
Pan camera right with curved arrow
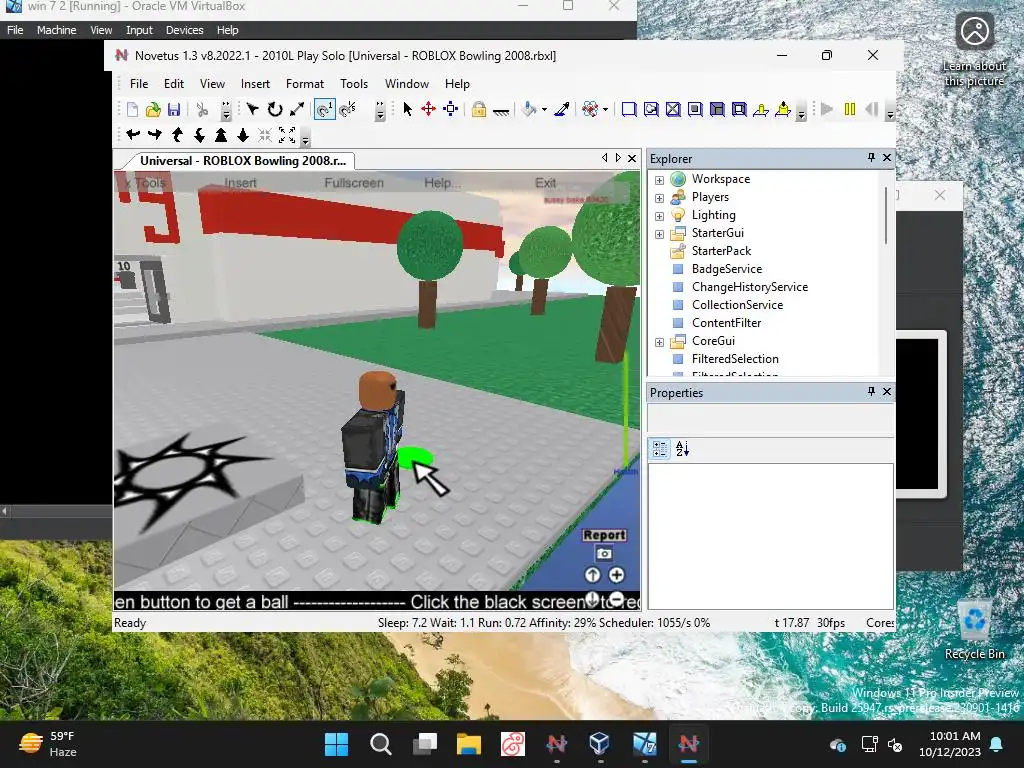coord(155,135)
